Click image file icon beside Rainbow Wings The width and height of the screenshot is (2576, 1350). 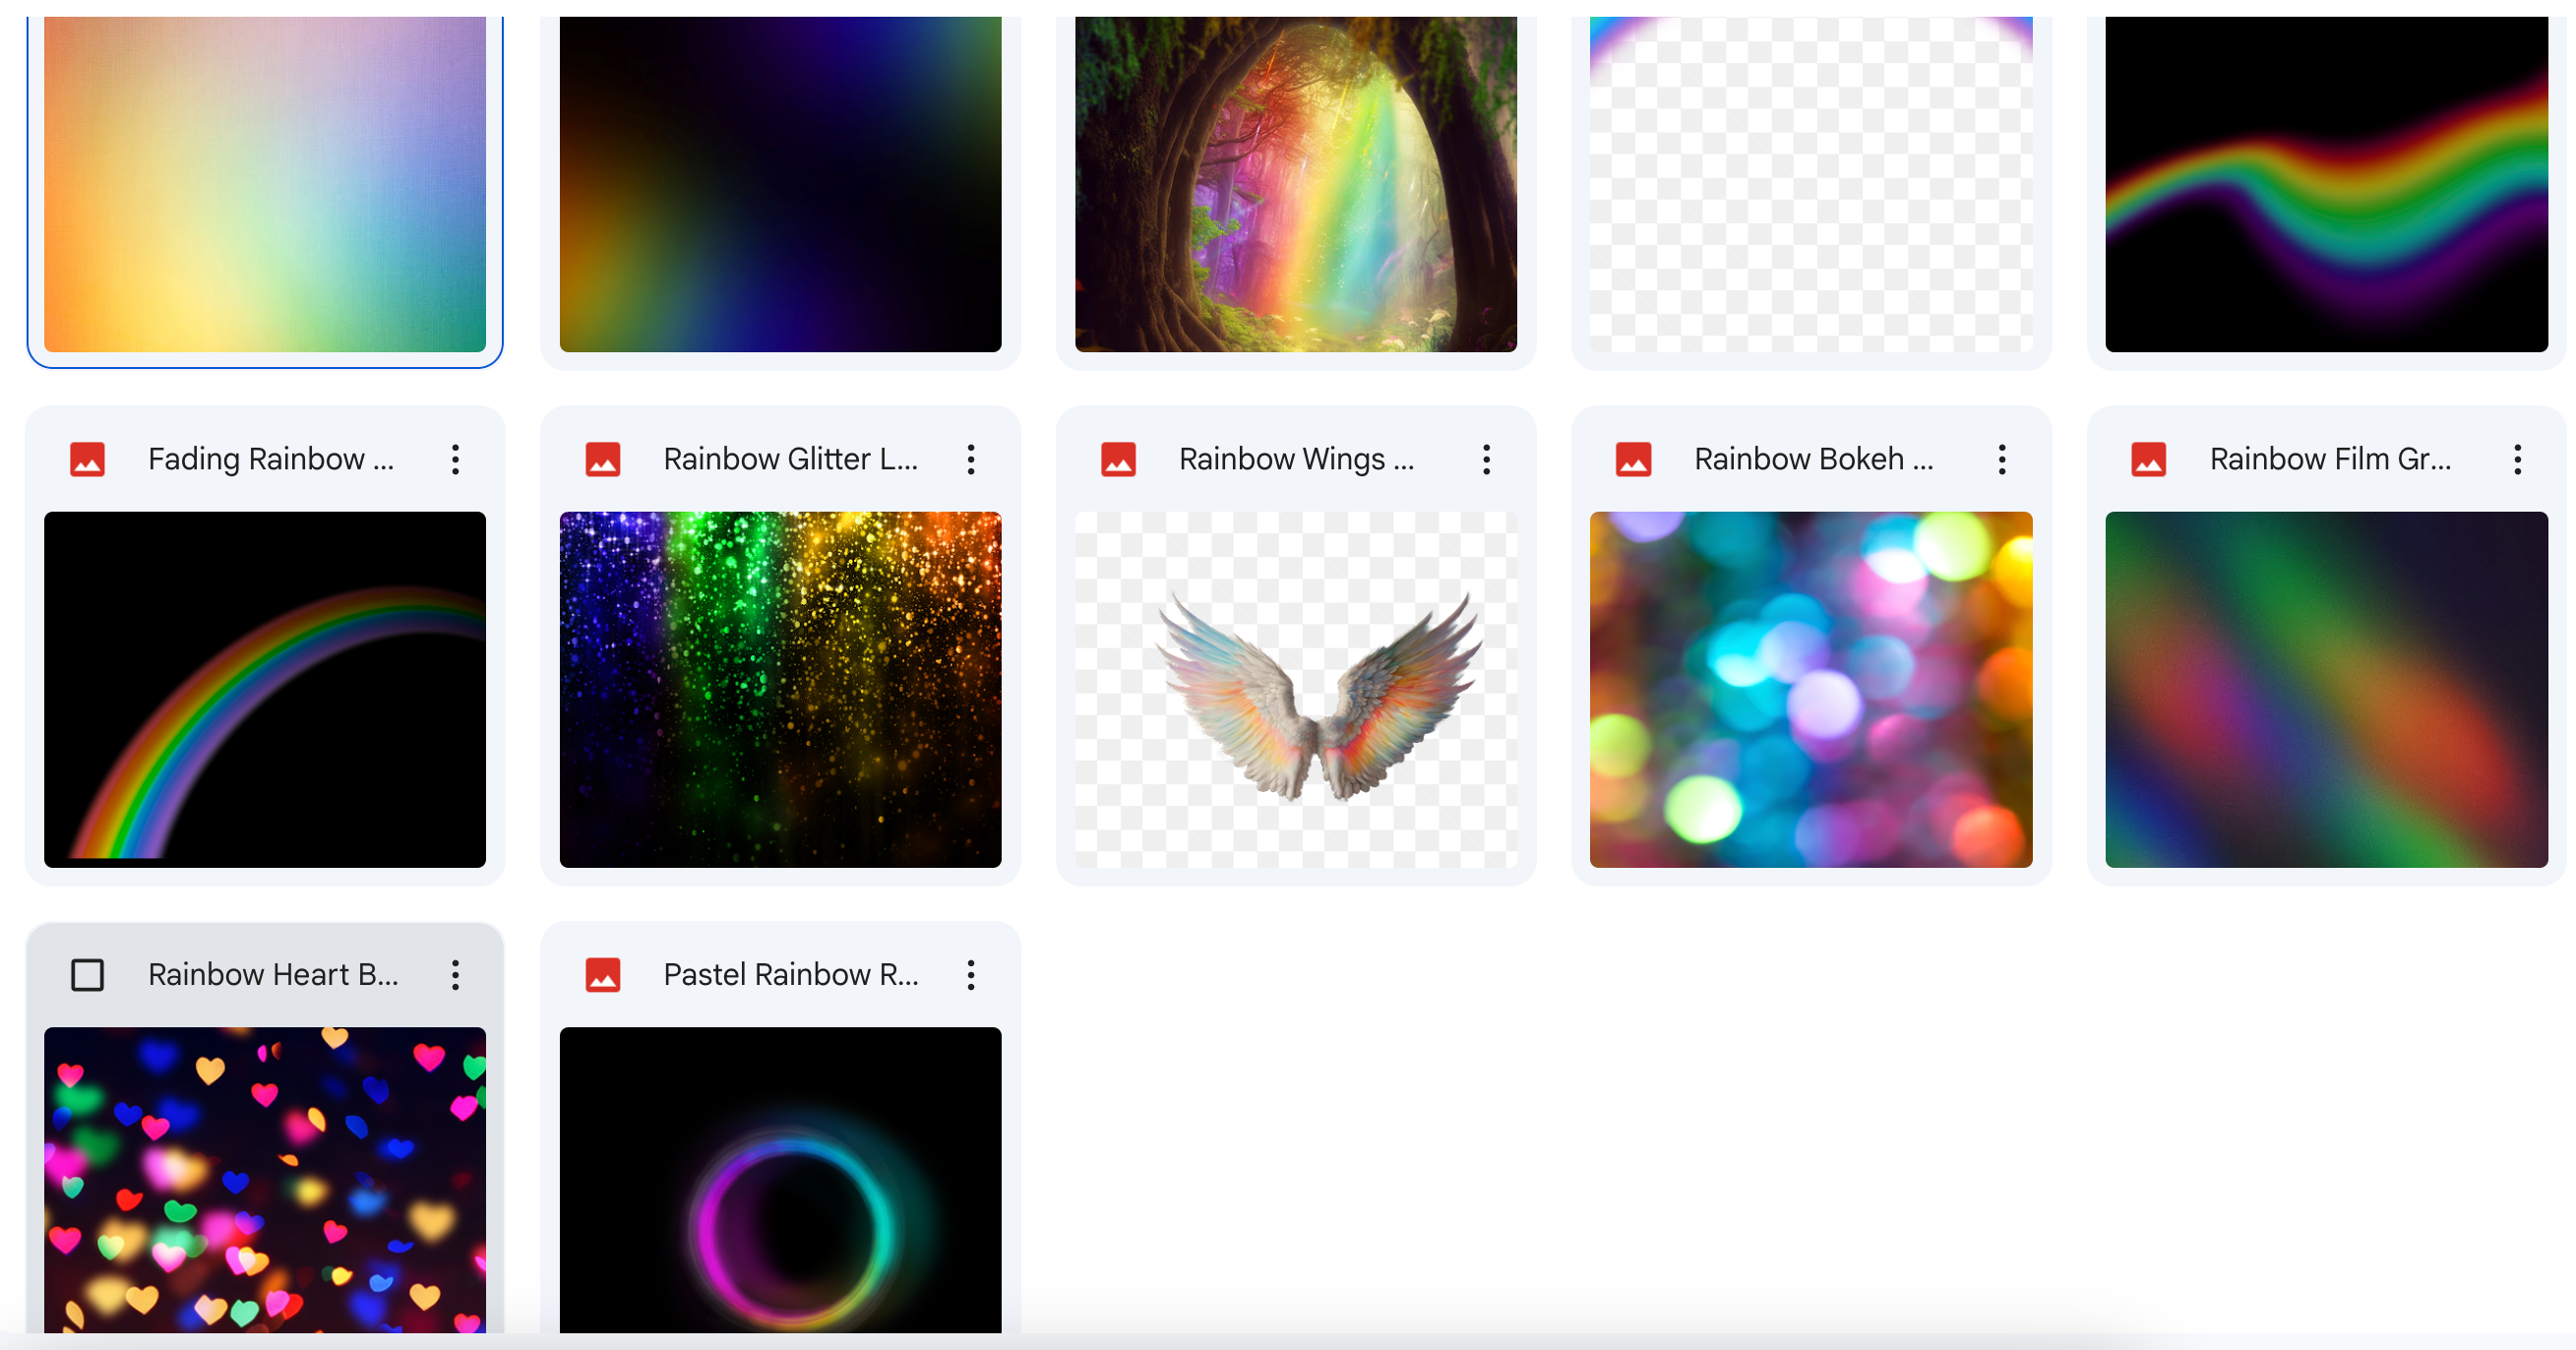coord(1118,459)
